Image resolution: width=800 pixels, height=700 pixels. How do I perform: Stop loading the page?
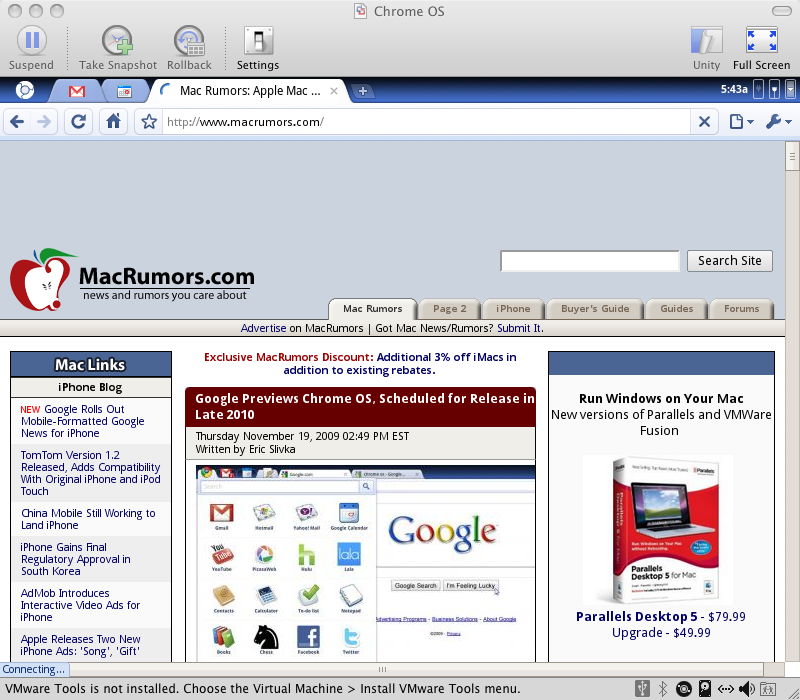pos(704,122)
